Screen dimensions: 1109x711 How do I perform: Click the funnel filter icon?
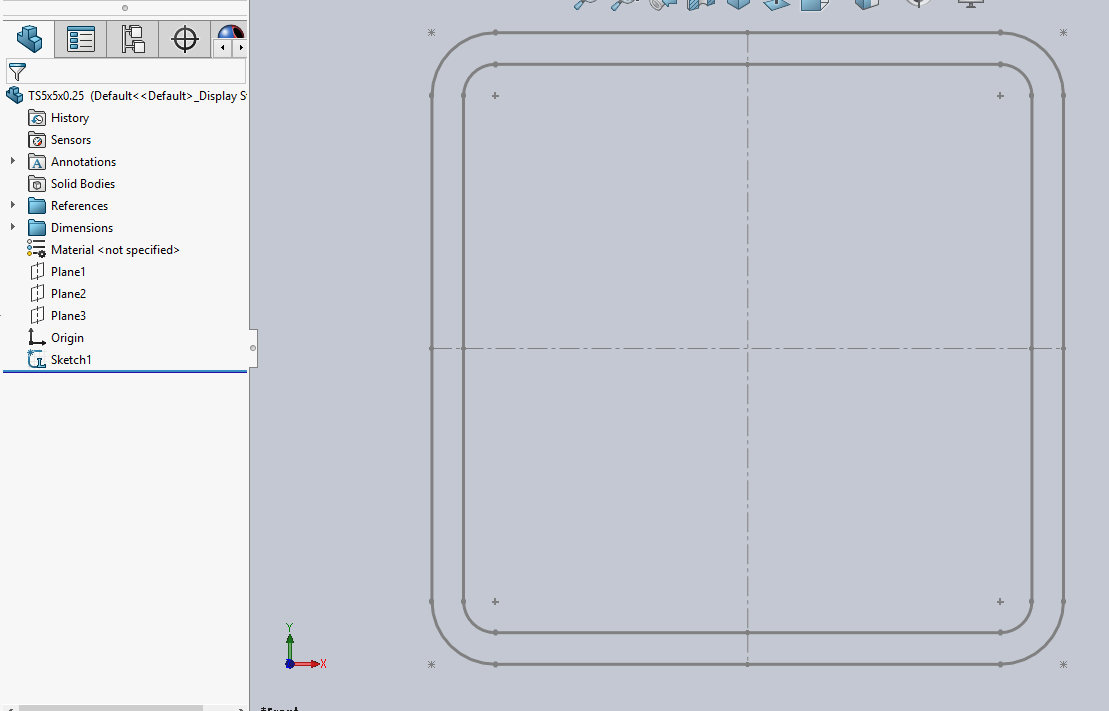point(17,71)
